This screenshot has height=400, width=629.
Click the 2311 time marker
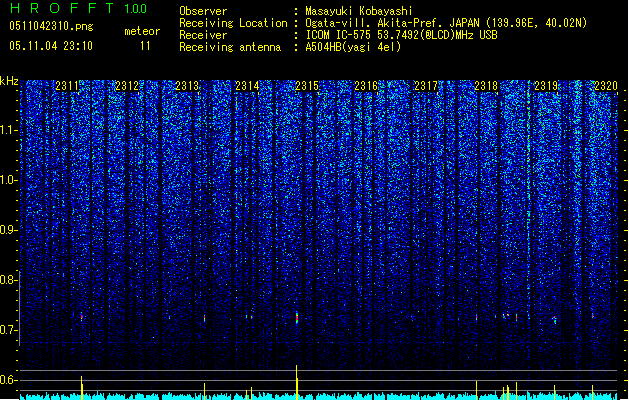click(x=67, y=86)
